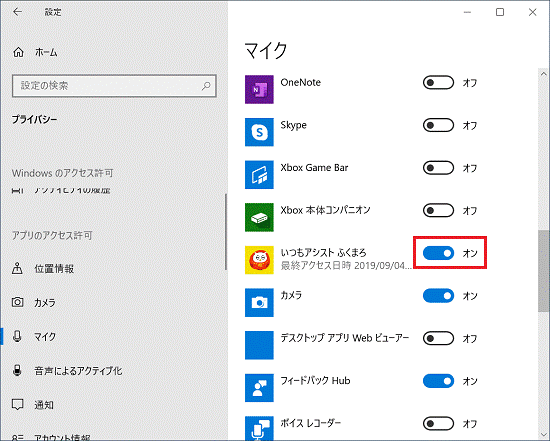Click the search magnifier icon
This screenshot has height=441, width=550.
(206, 86)
